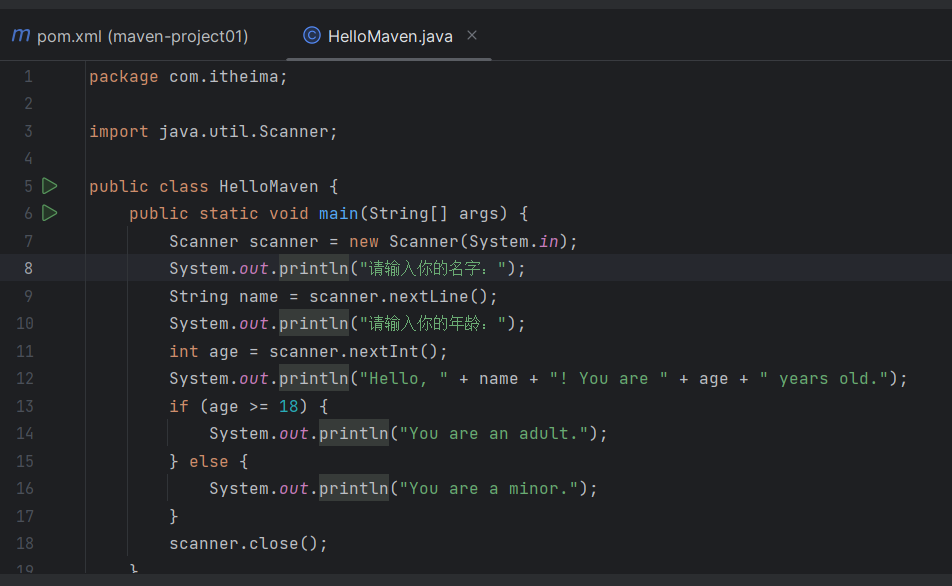
Task: Click the closing brace on line 17
Action: click(x=174, y=516)
